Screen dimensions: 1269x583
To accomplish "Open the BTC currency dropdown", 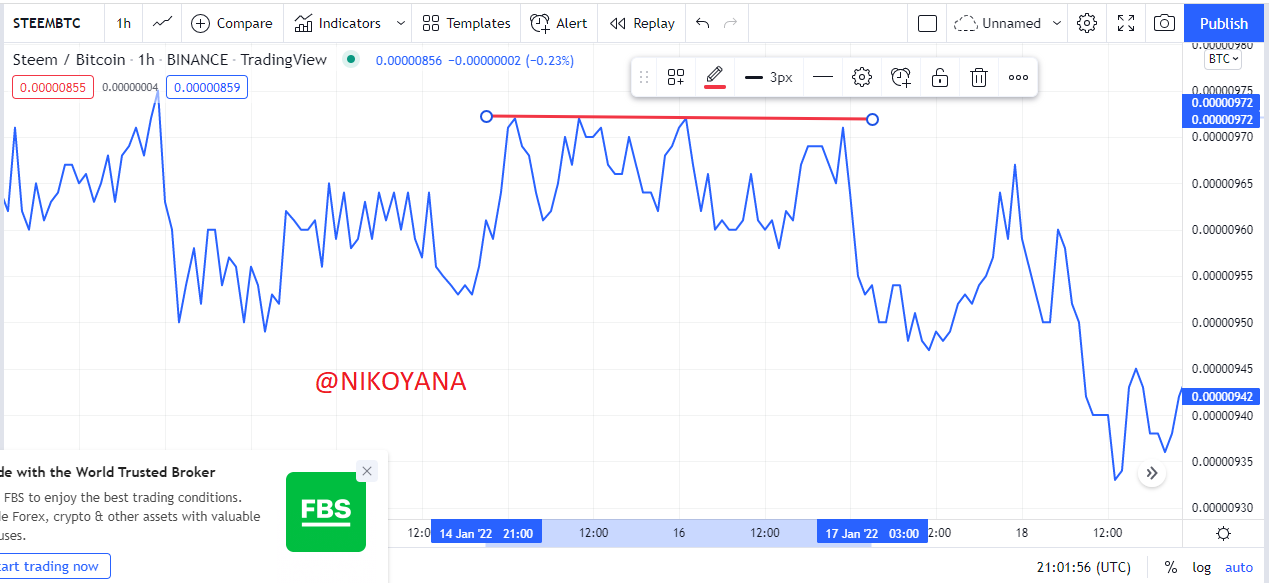I will [1224, 59].
